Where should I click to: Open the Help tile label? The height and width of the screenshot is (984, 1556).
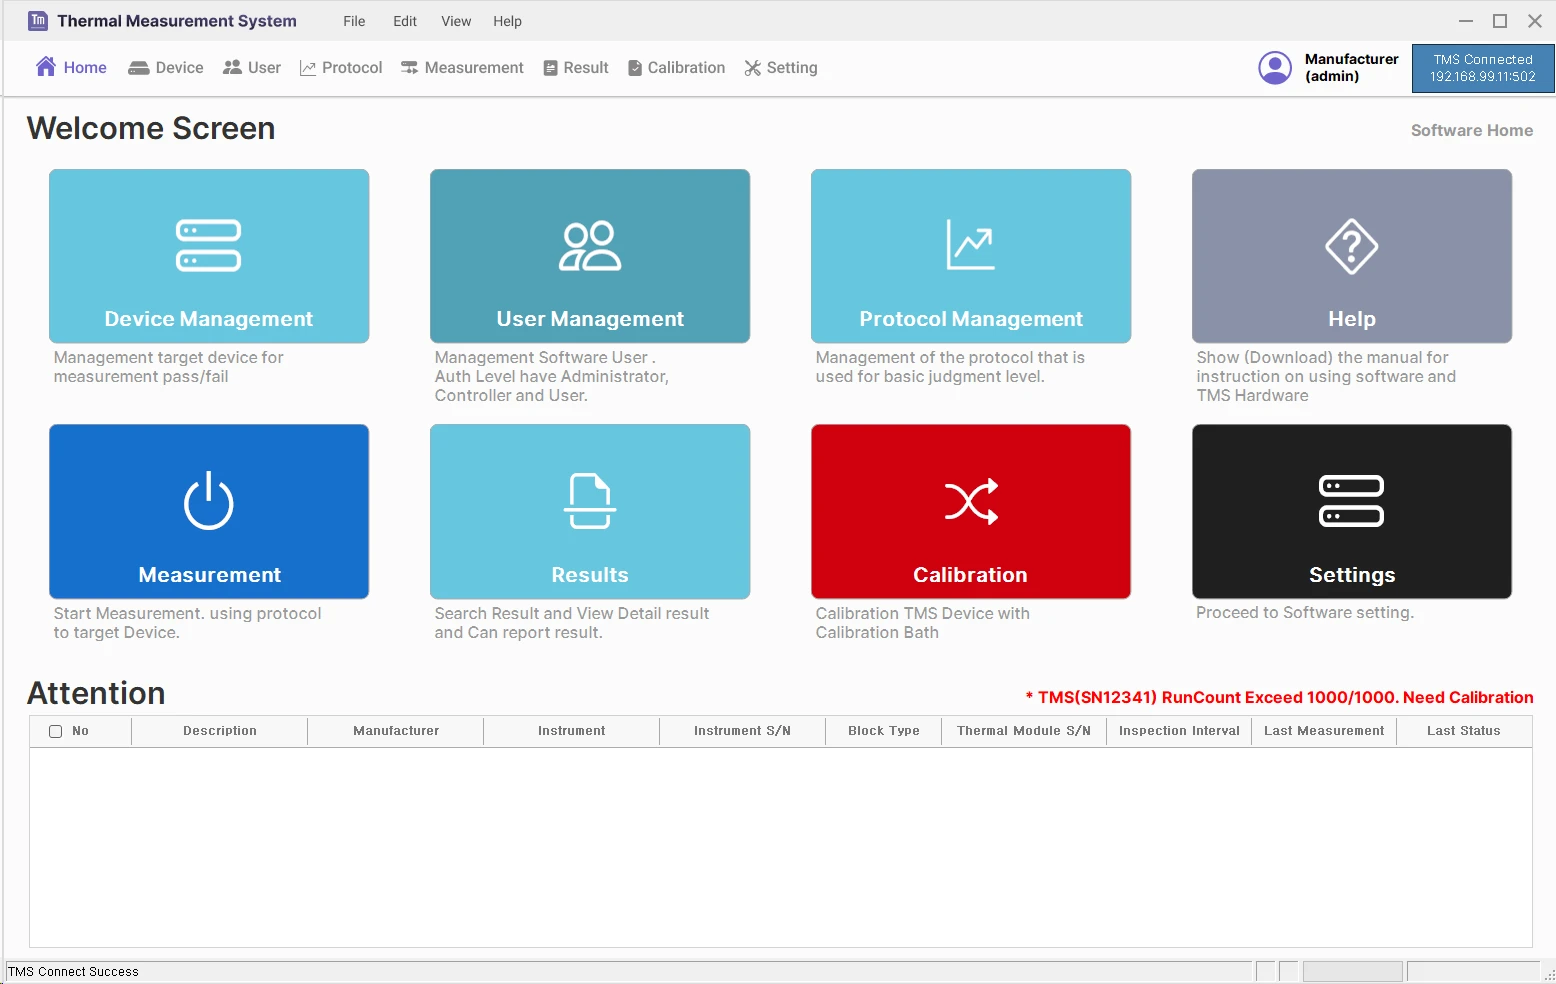(1352, 319)
